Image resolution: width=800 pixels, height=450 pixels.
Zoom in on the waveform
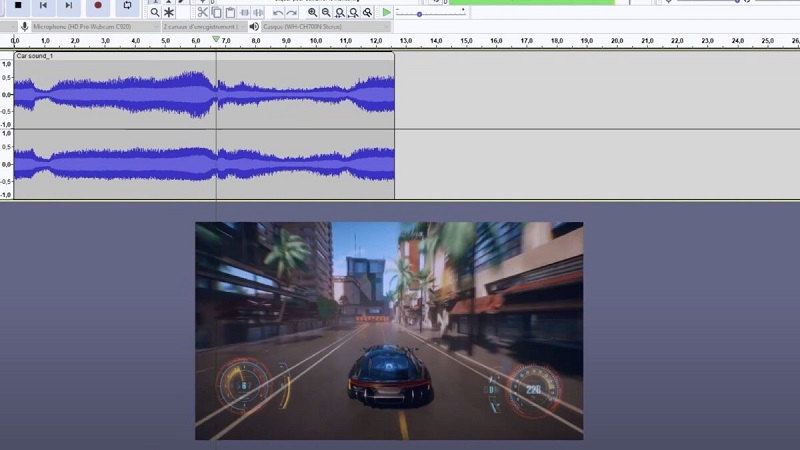(x=312, y=12)
